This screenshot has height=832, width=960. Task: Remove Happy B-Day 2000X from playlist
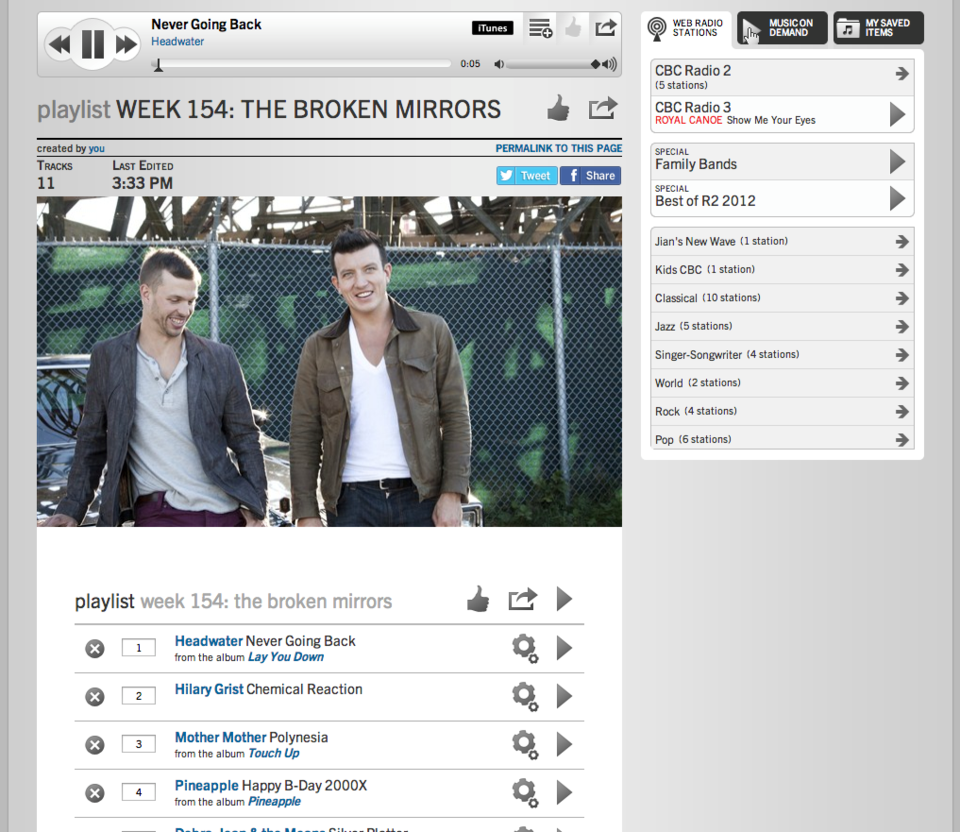[x=95, y=793]
